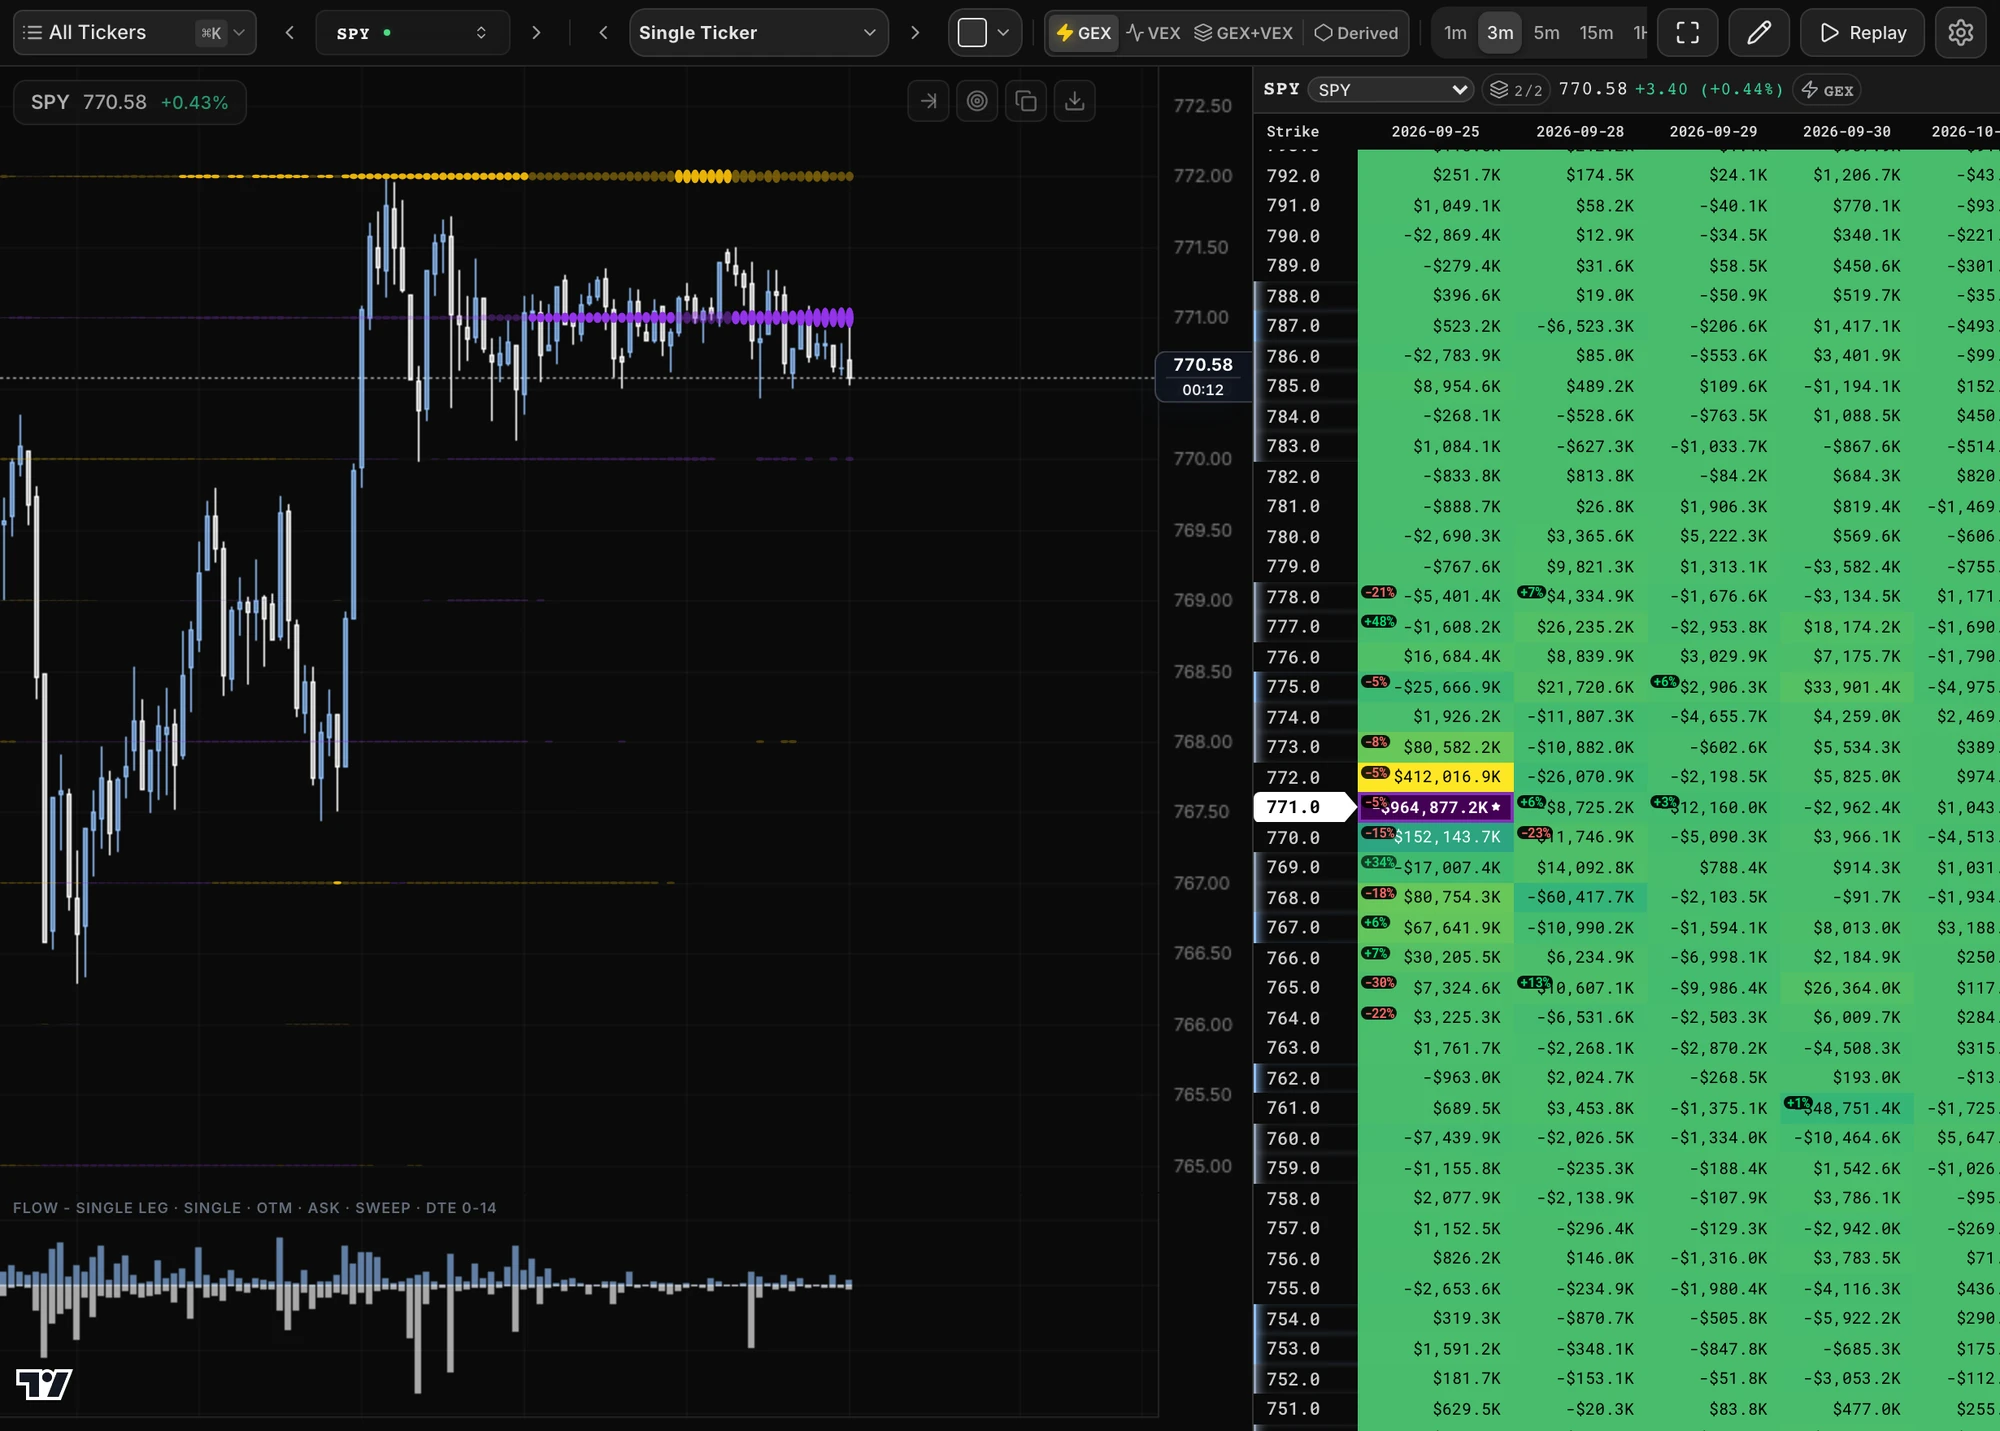Click the -$25,666.9K cell at strike 775

[x=1435, y=687]
